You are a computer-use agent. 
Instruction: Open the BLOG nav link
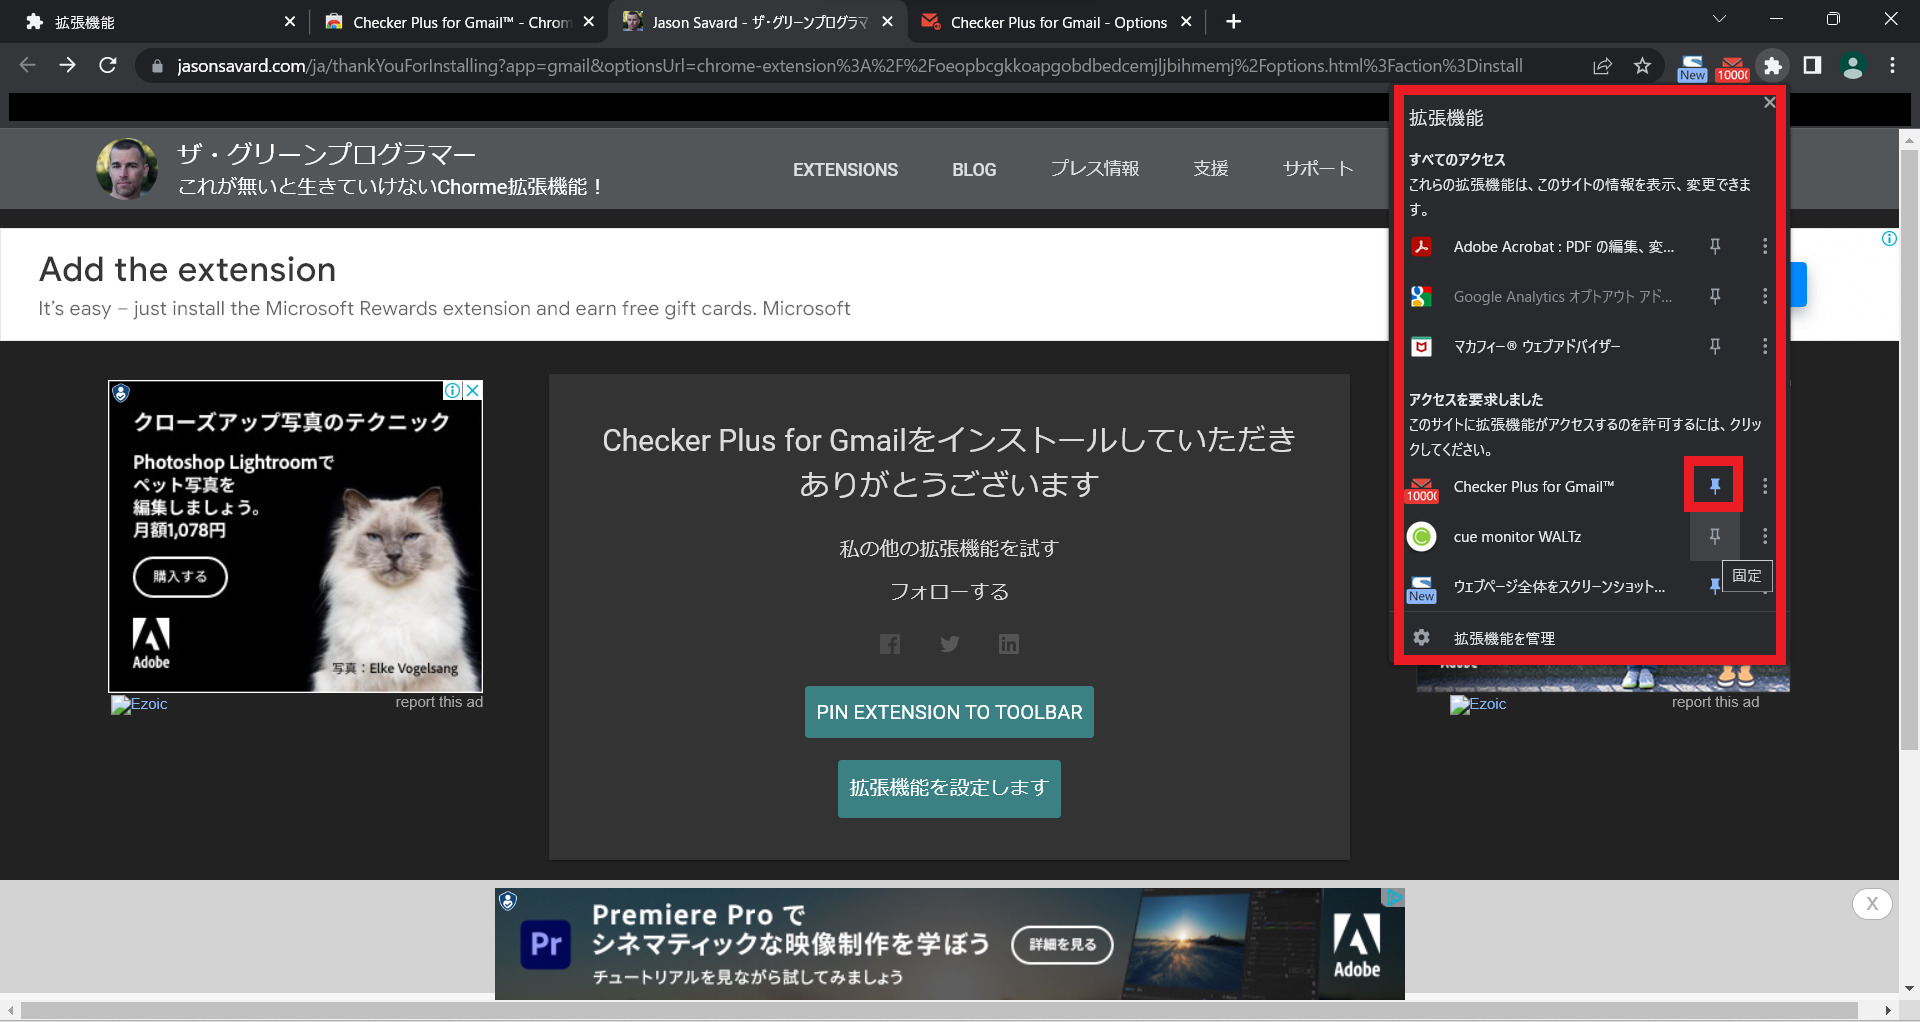[x=974, y=170]
